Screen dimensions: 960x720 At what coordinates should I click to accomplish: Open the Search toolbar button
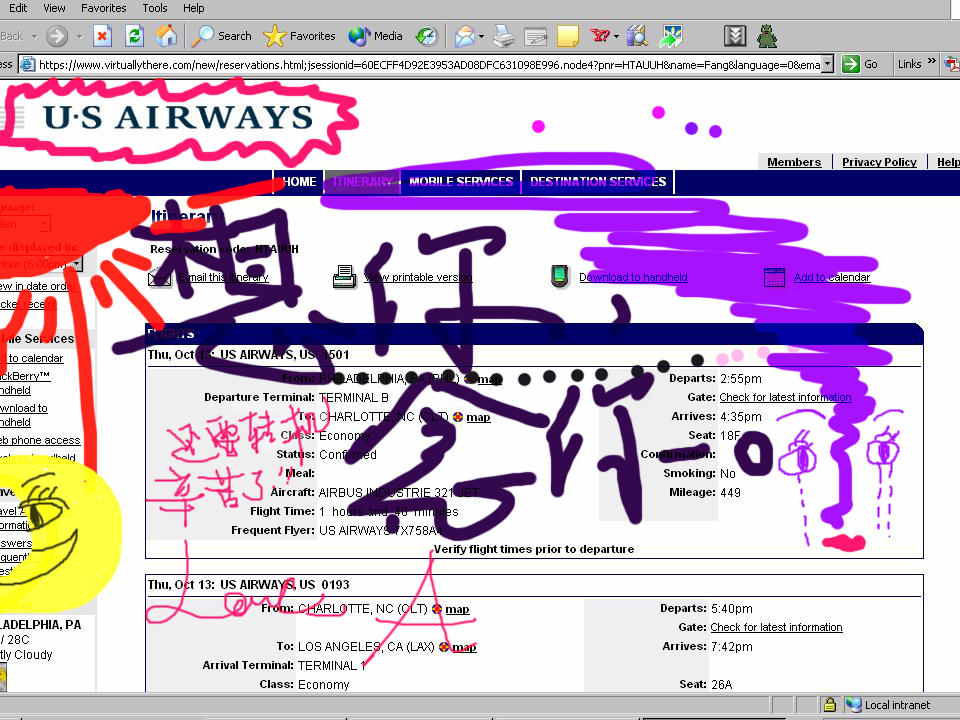click(x=221, y=36)
